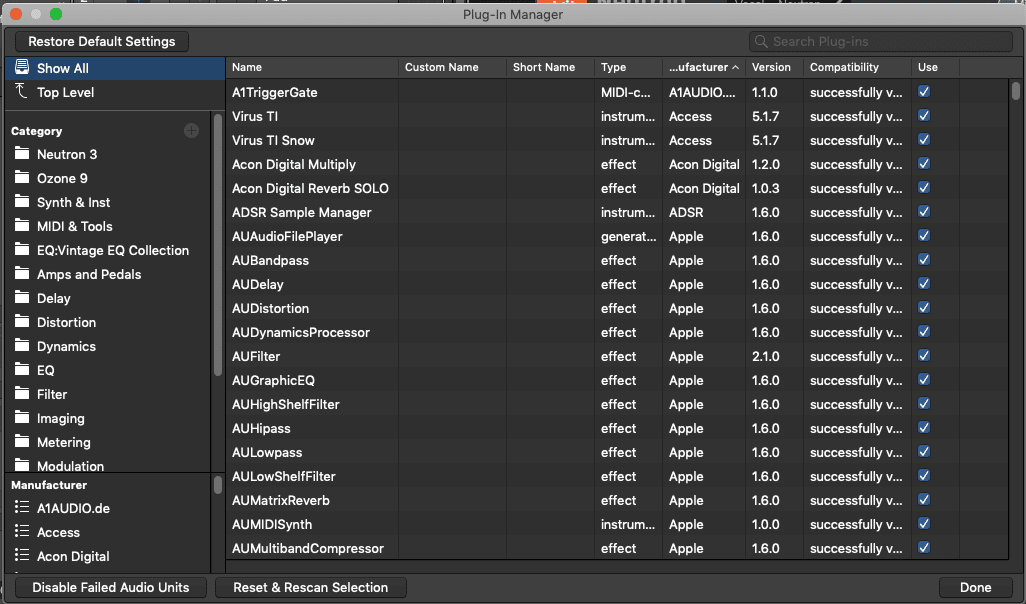This screenshot has height=604, width=1026.
Task: Click the Modulation folder icon
Action: click(x=22, y=465)
